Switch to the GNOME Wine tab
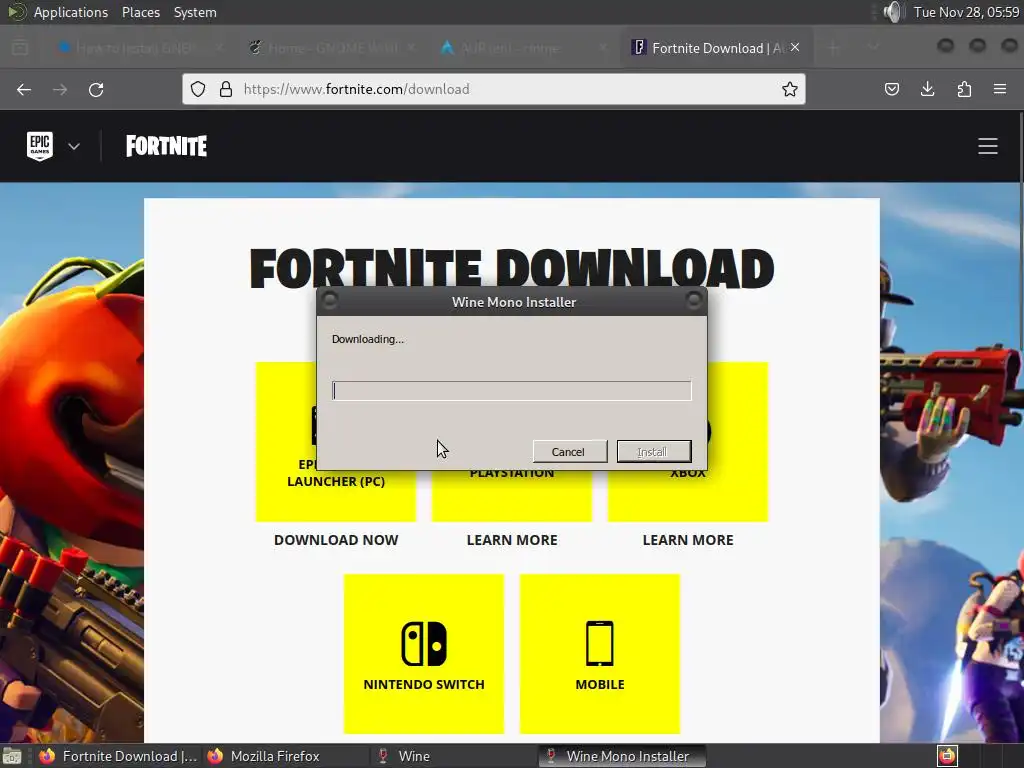Image resolution: width=1024 pixels, height=768 pixels. [332, 48]
